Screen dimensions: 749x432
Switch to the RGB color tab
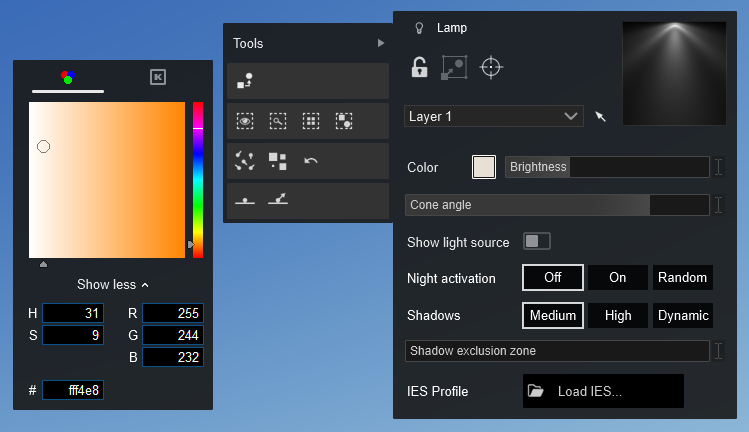point(68,77)
